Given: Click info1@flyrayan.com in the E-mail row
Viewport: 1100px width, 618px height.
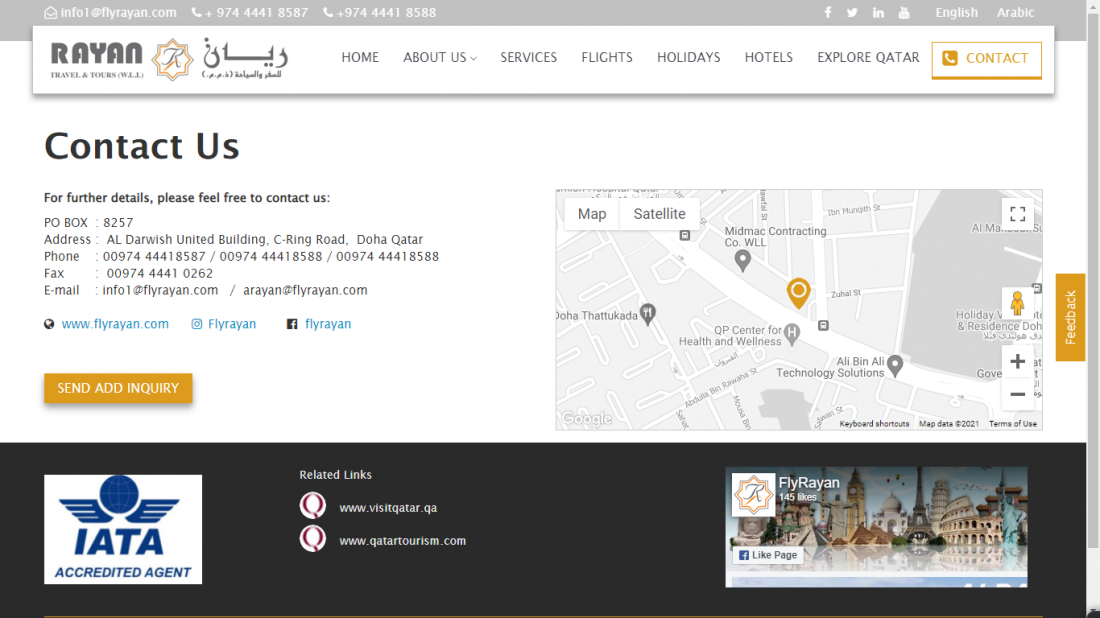Looking at the screenshot, I should pyautogui.click(x=160, y=290).
